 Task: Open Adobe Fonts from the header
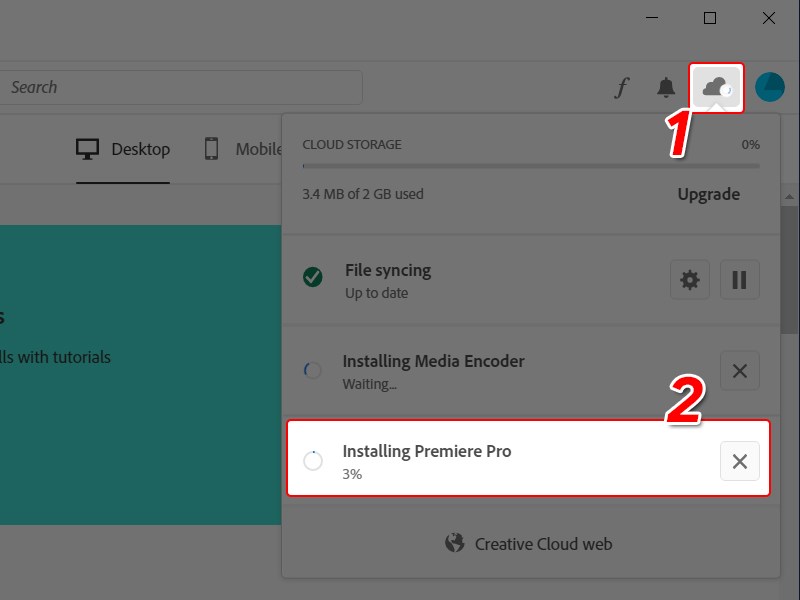point(622,88)
